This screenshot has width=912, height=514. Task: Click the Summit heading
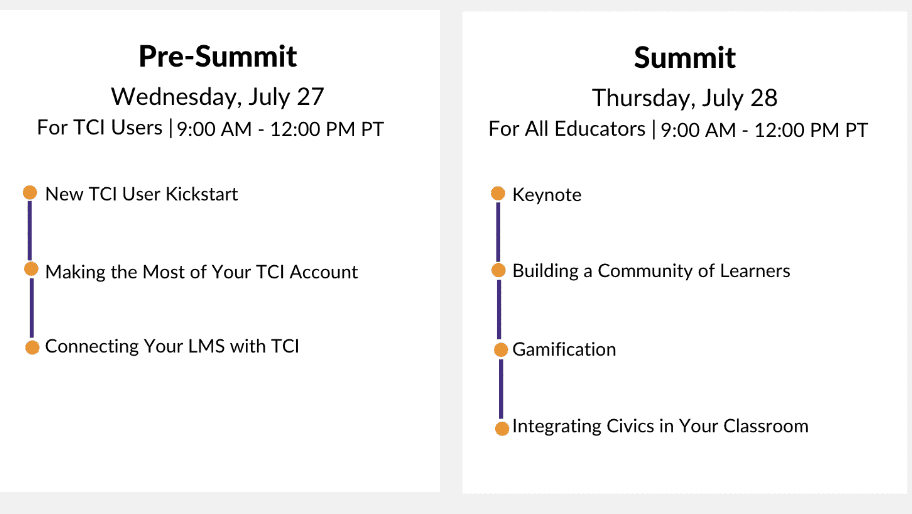685,58
